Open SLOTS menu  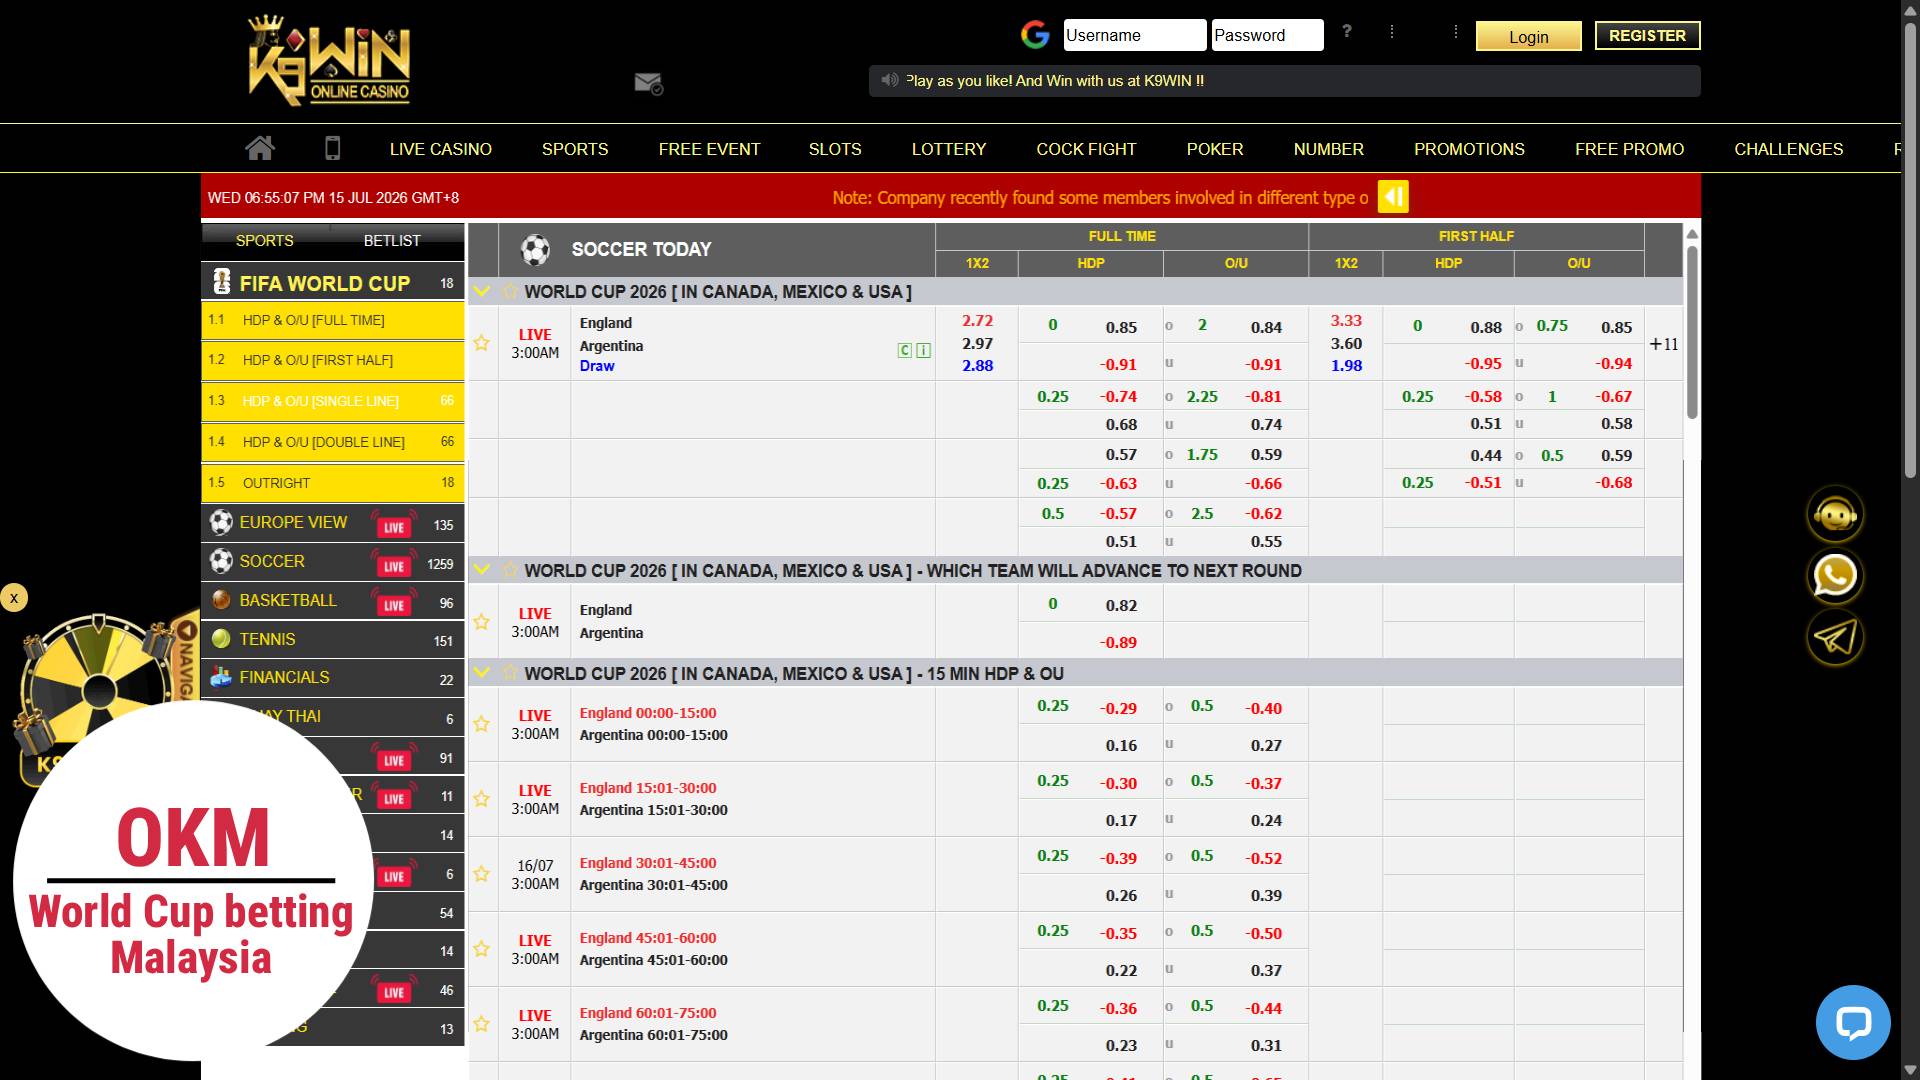tap(835, 149)
